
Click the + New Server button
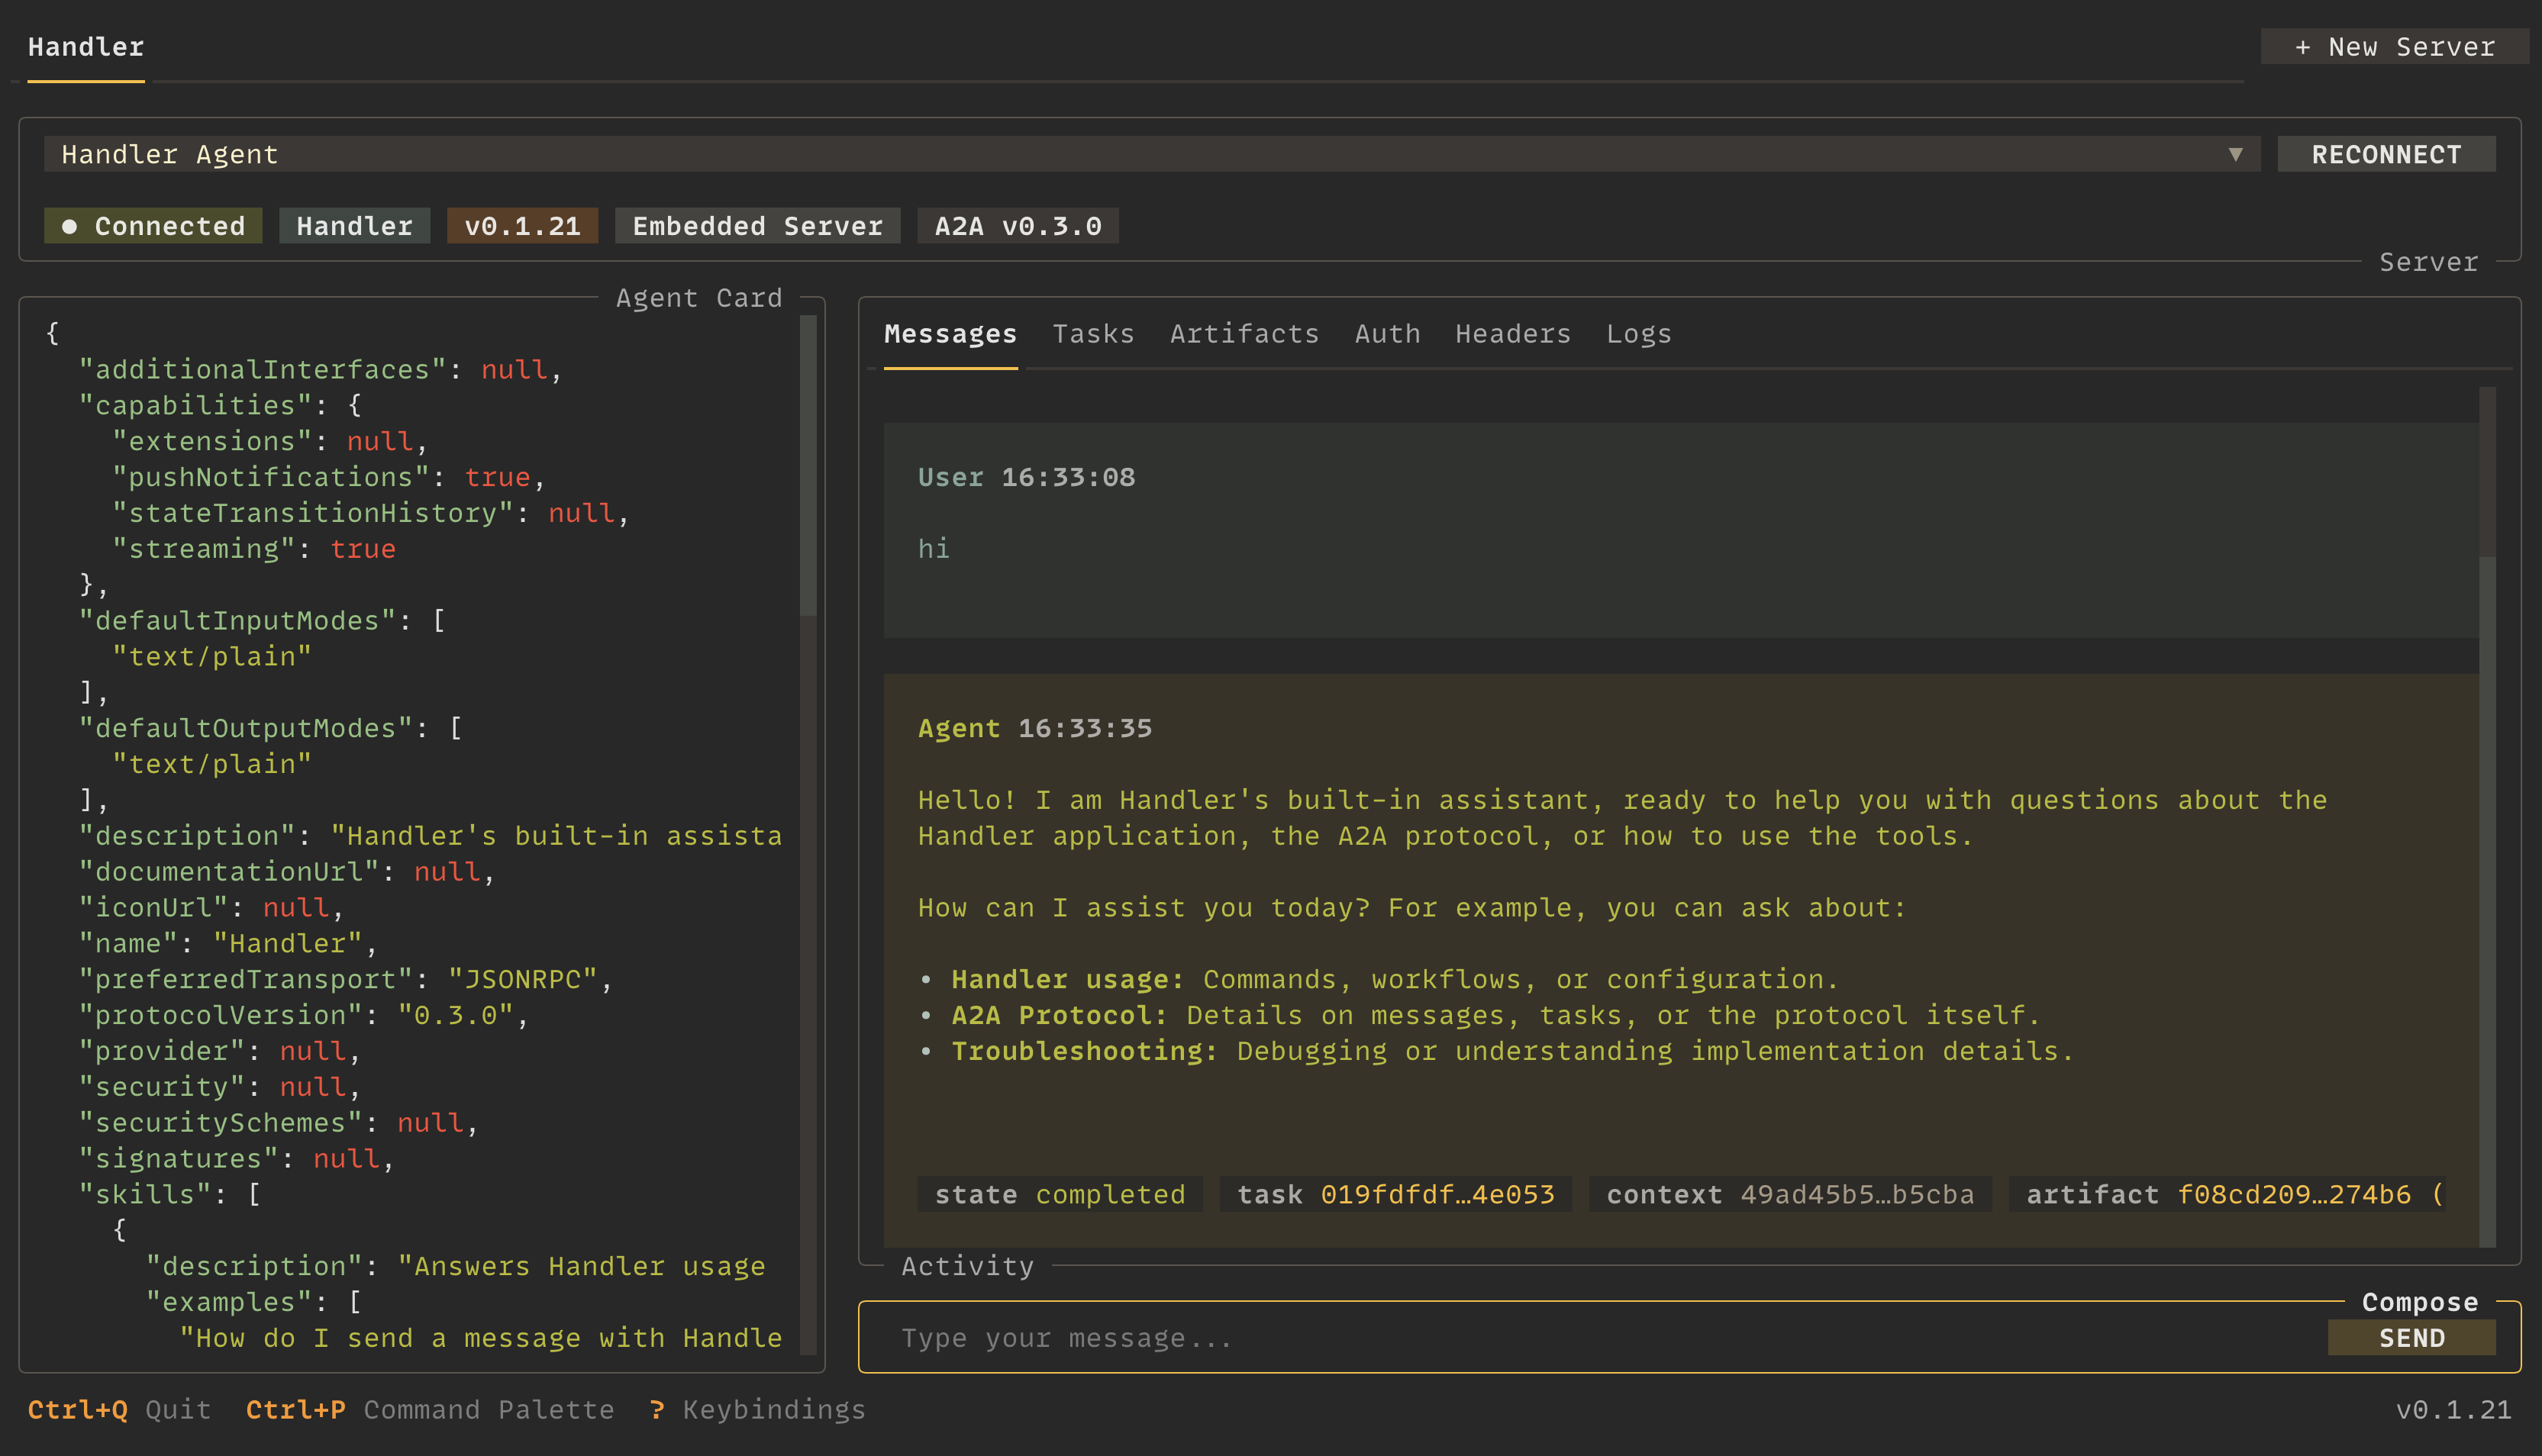(x=2395, y=47)
